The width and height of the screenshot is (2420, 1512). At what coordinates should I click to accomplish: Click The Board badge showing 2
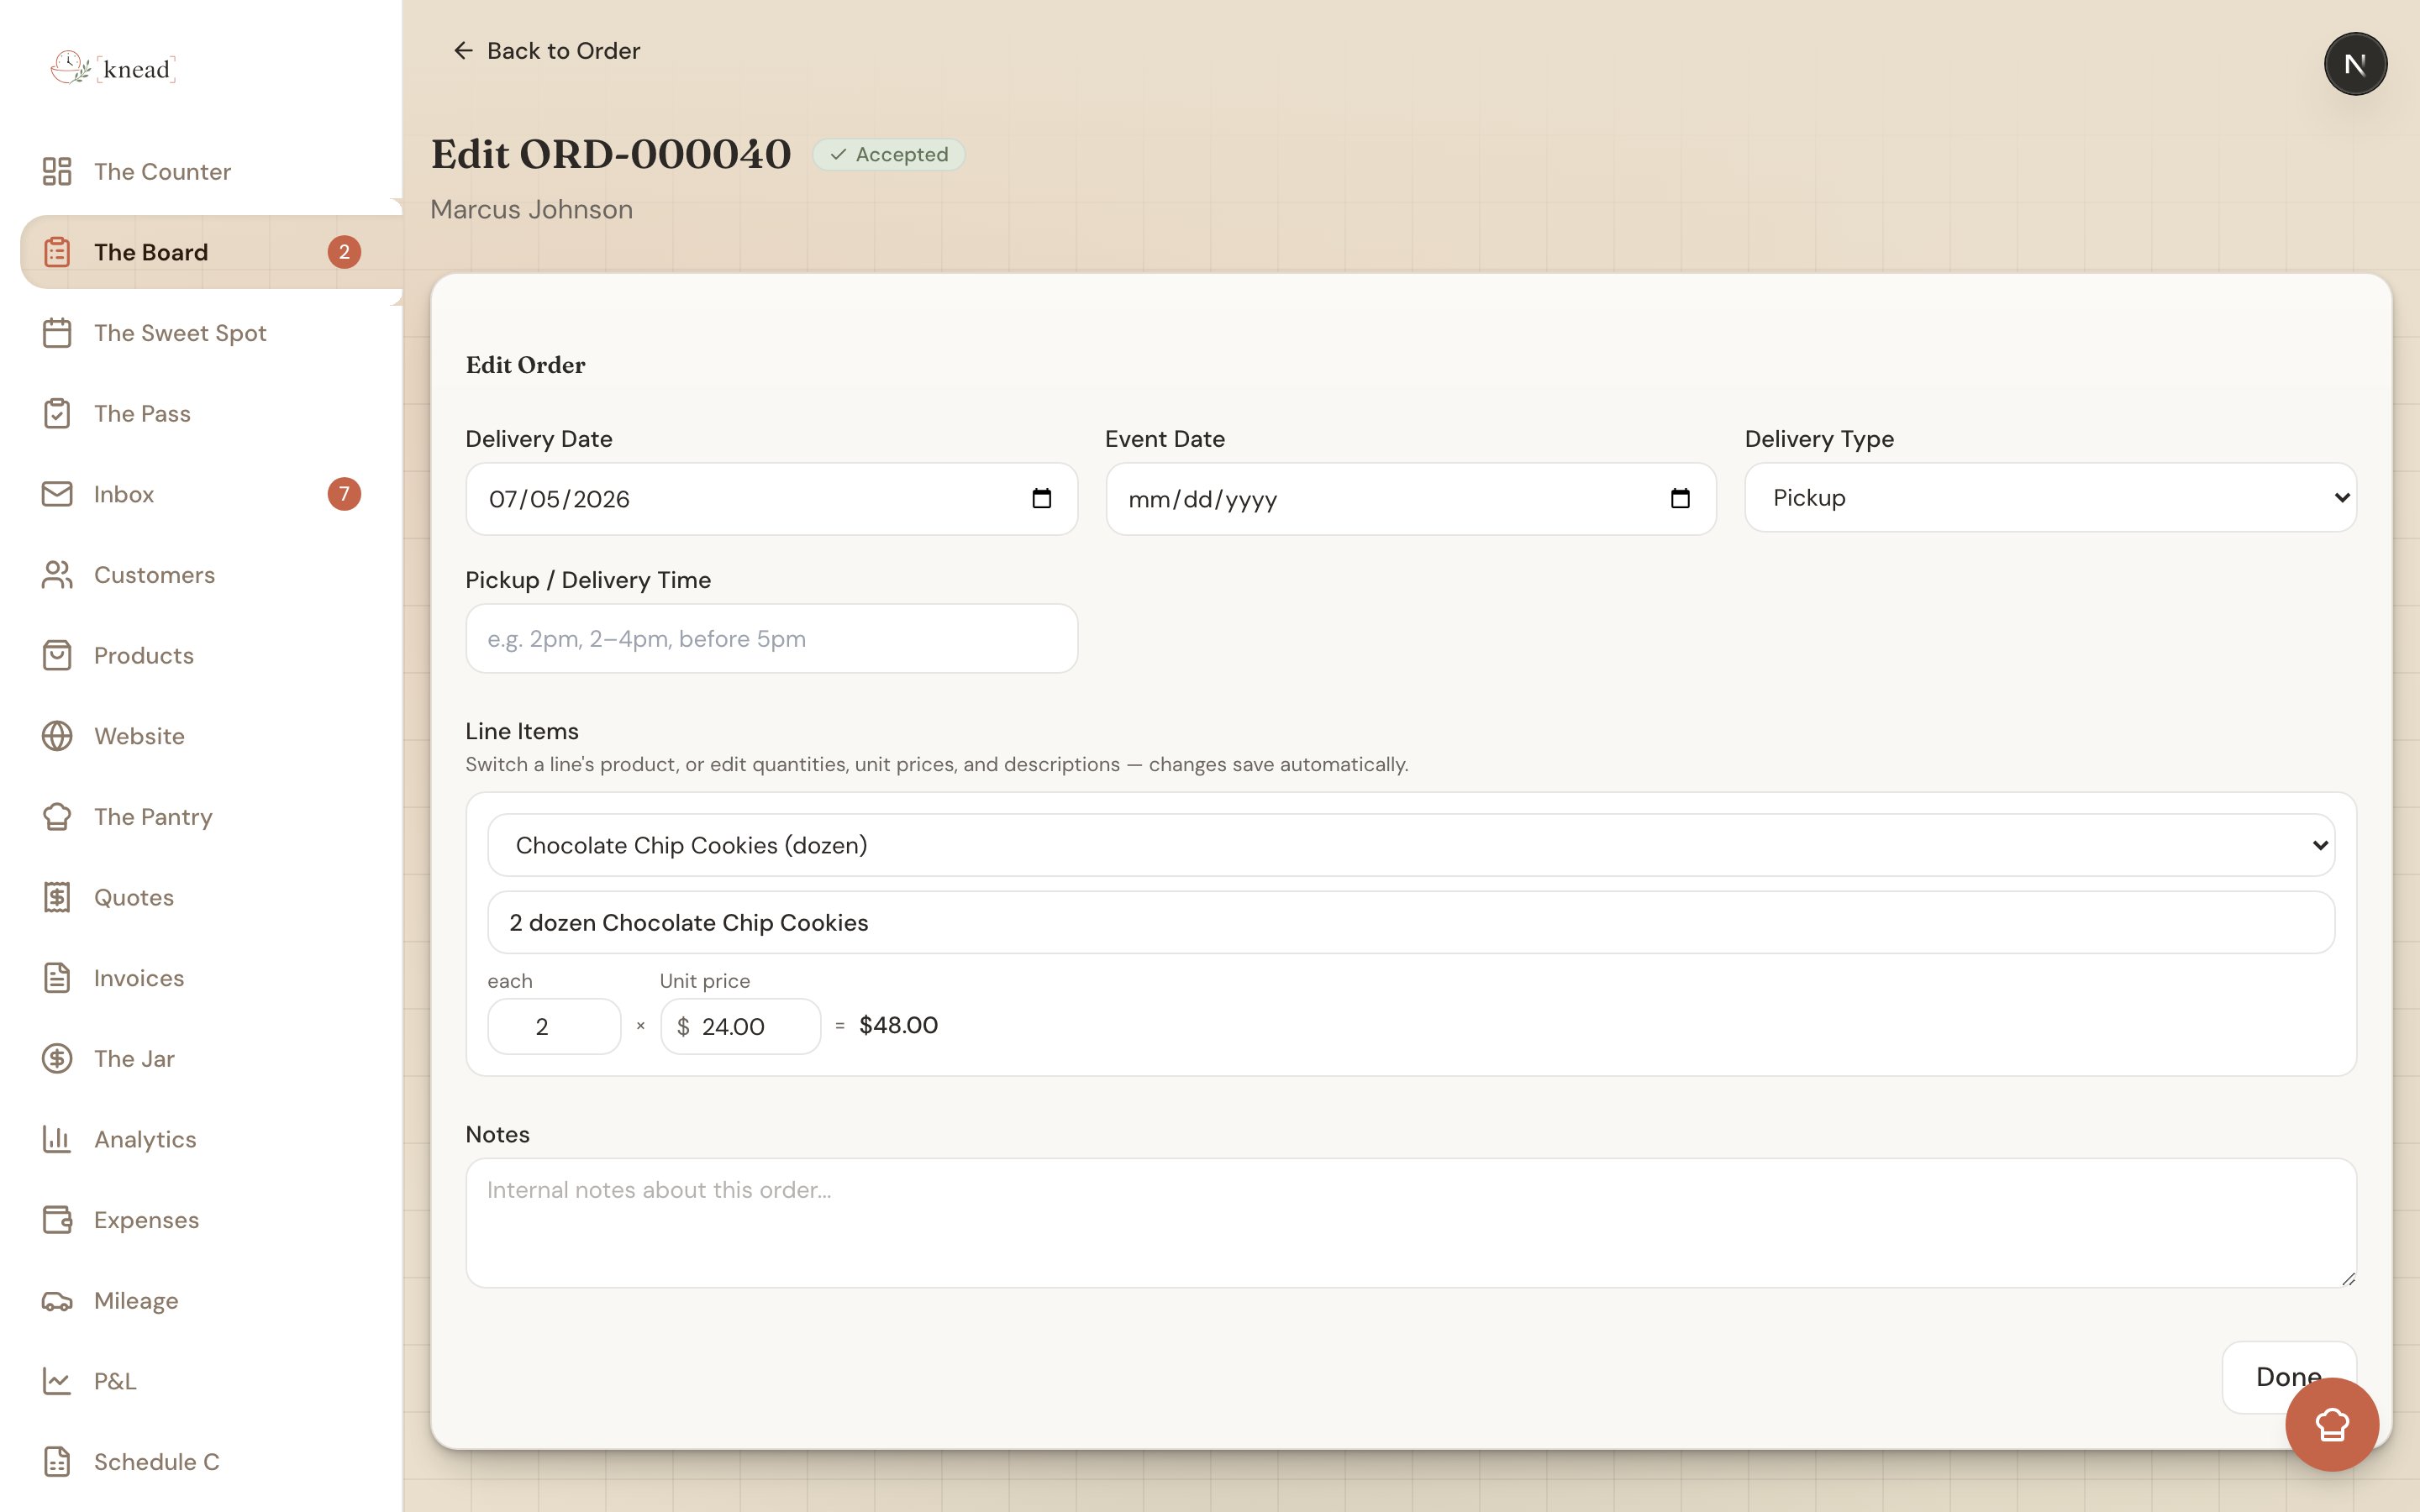coord(344,252)
